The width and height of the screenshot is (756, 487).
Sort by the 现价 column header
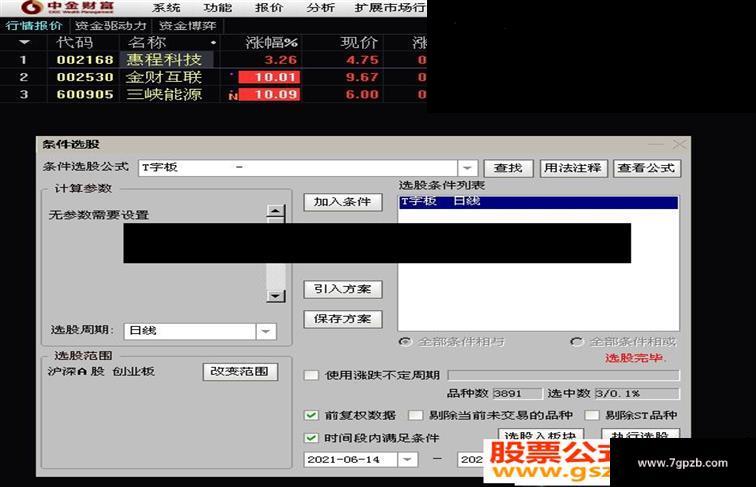359,42
